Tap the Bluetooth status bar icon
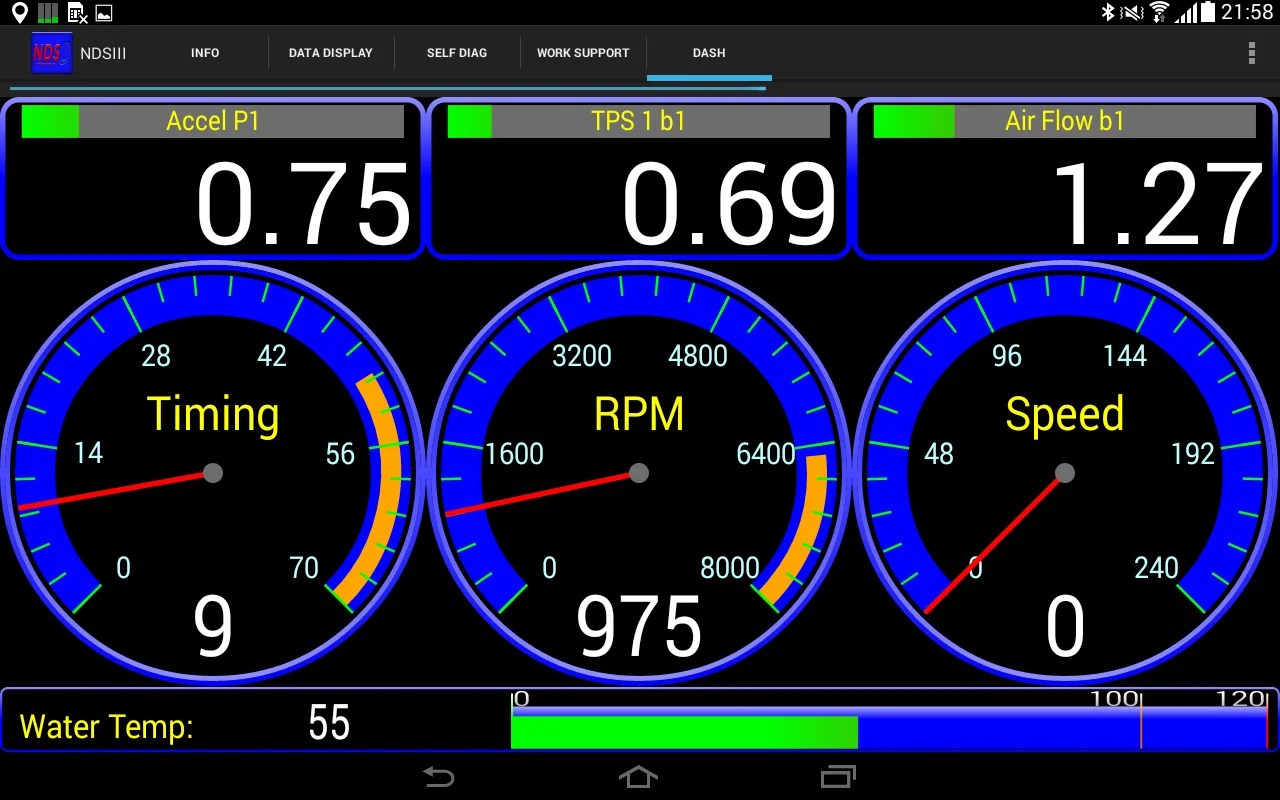The width and height of the screenshot is (1280, 800). pyautogui.click(x=1107, y=12)
